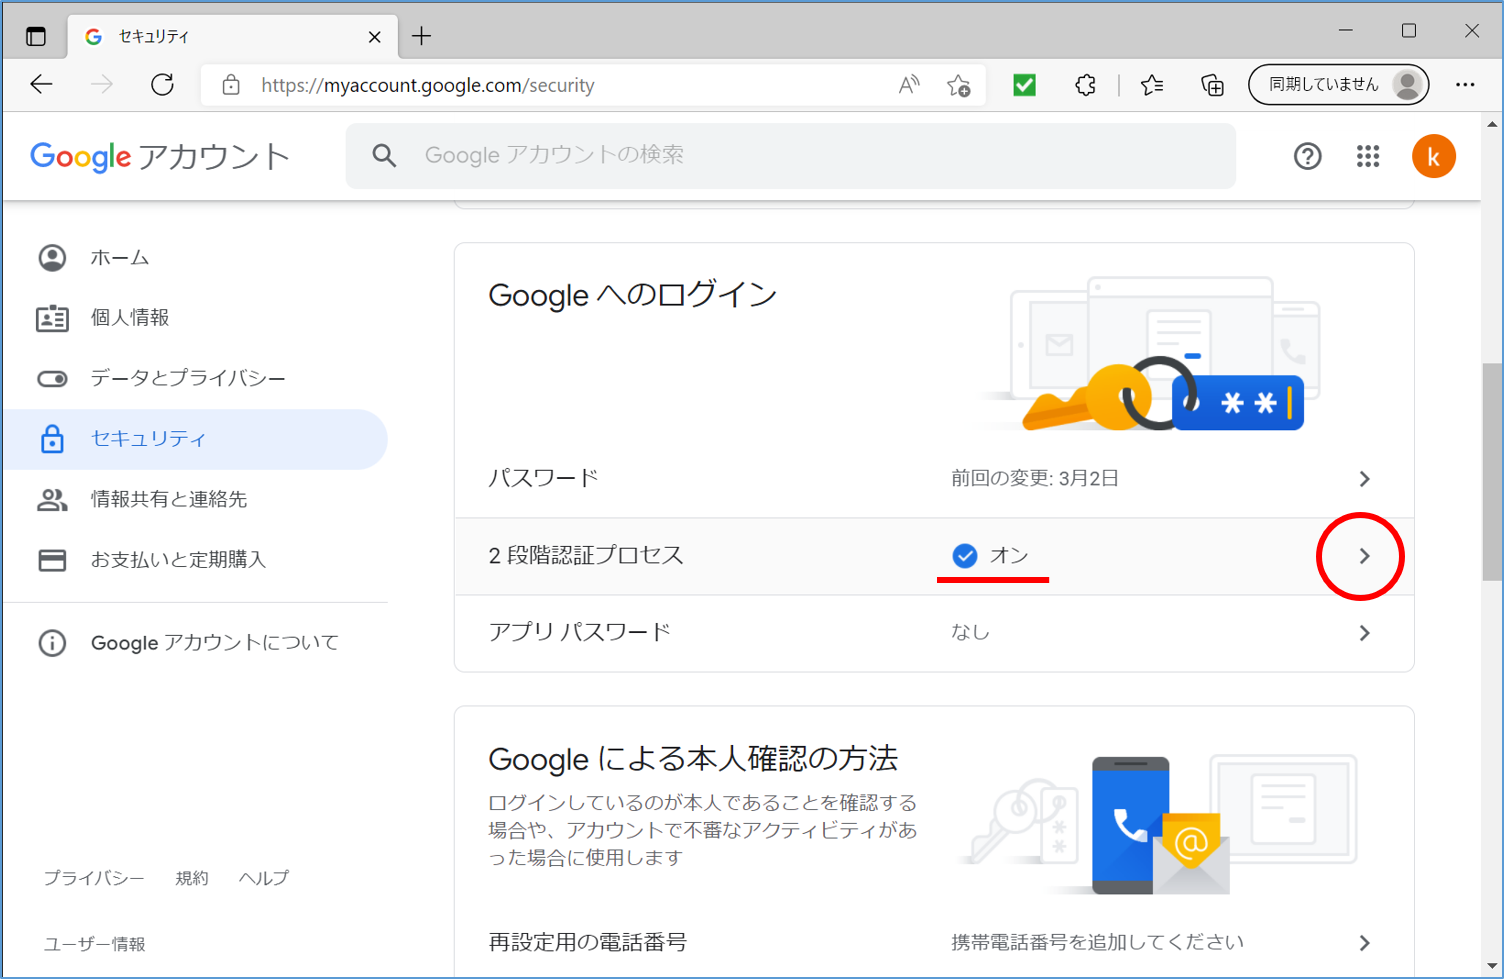Open the tab actions menu icon
The width and height of the screenshot is (1504, 979).
(x=36, y=37)
